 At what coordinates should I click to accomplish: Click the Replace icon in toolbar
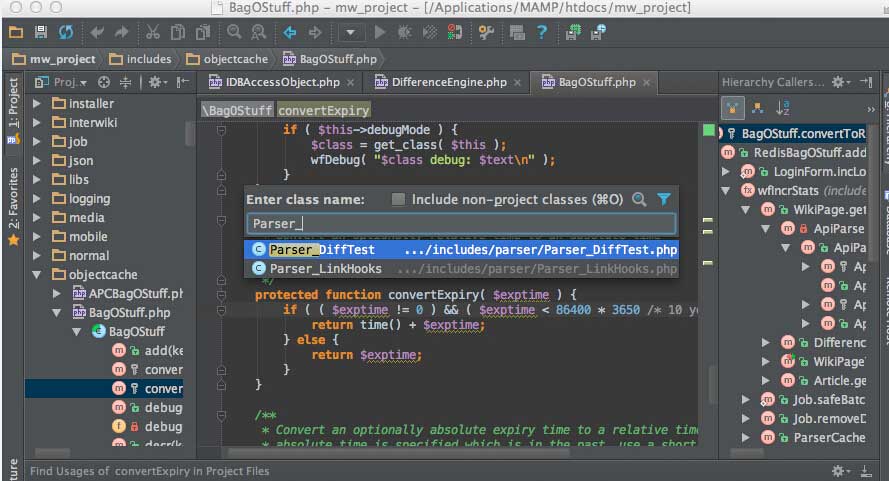pos(259,32)
